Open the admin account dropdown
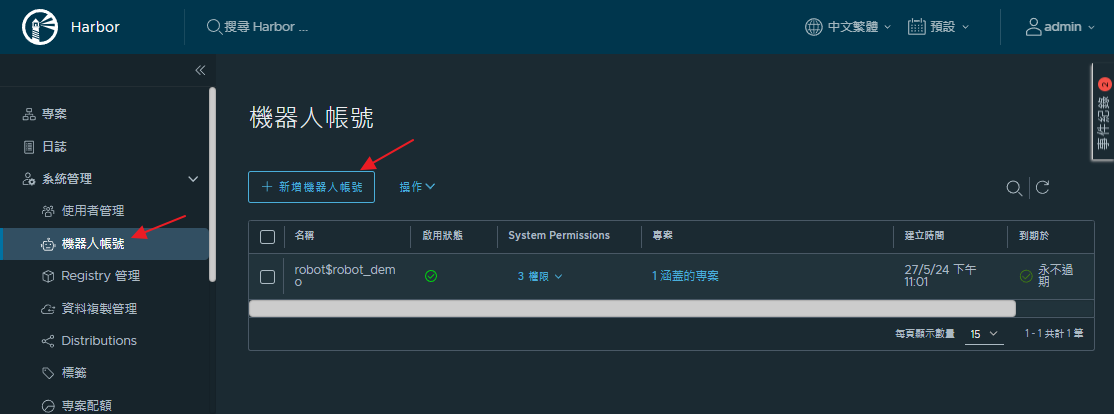The image size is (1114, 414). [1060, 27]
